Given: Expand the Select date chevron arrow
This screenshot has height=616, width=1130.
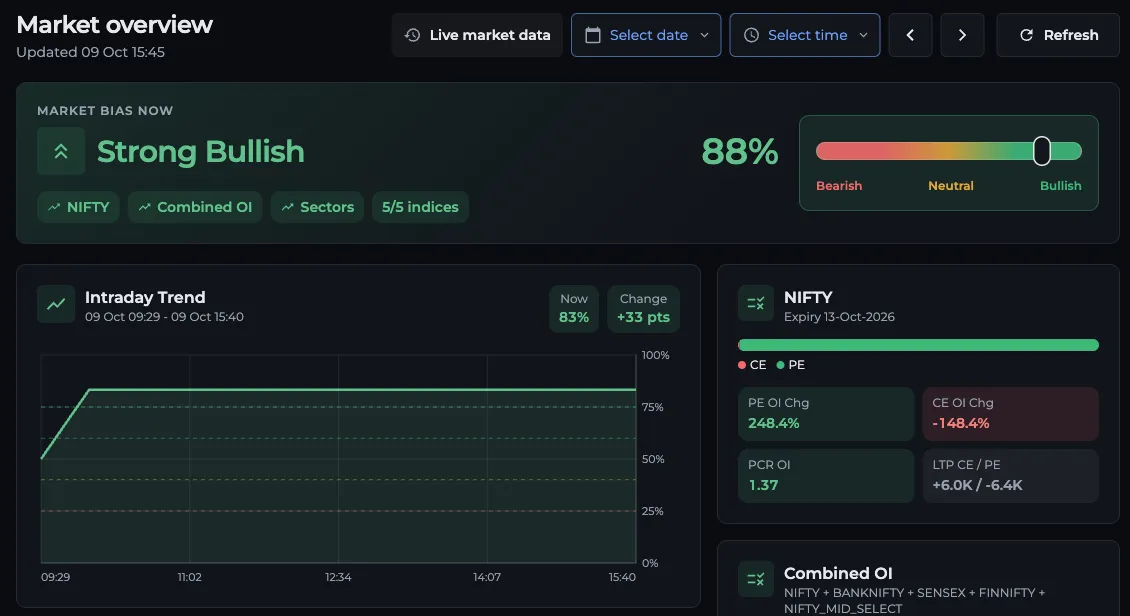Looking at the screenshot, I should 704,35.
